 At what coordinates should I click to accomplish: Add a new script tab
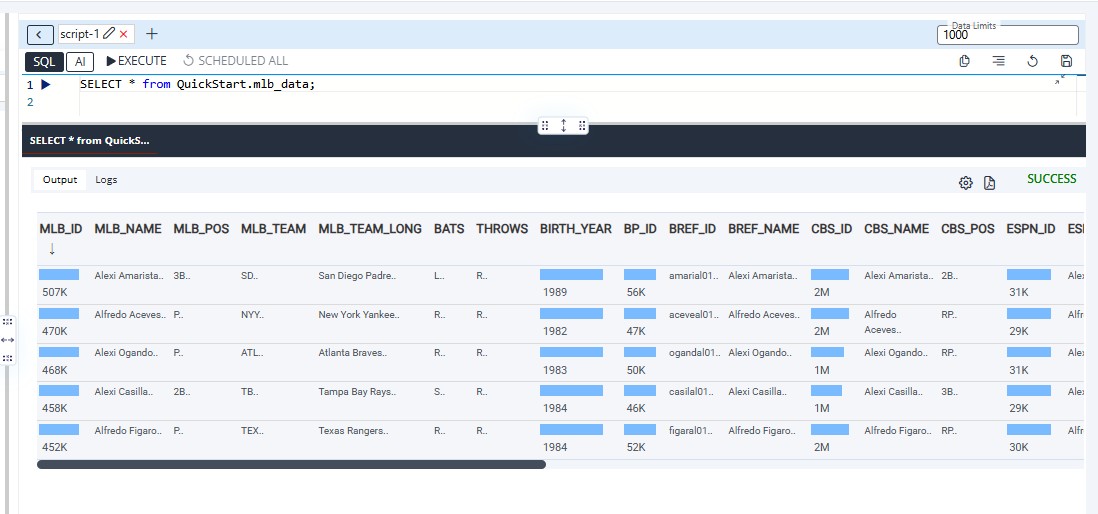pyautogui.click(x=152, y=34)
